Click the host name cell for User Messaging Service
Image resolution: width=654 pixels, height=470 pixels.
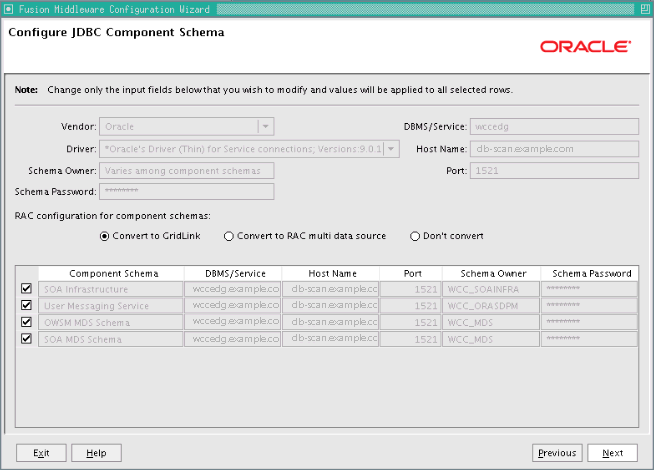(330, 306)
